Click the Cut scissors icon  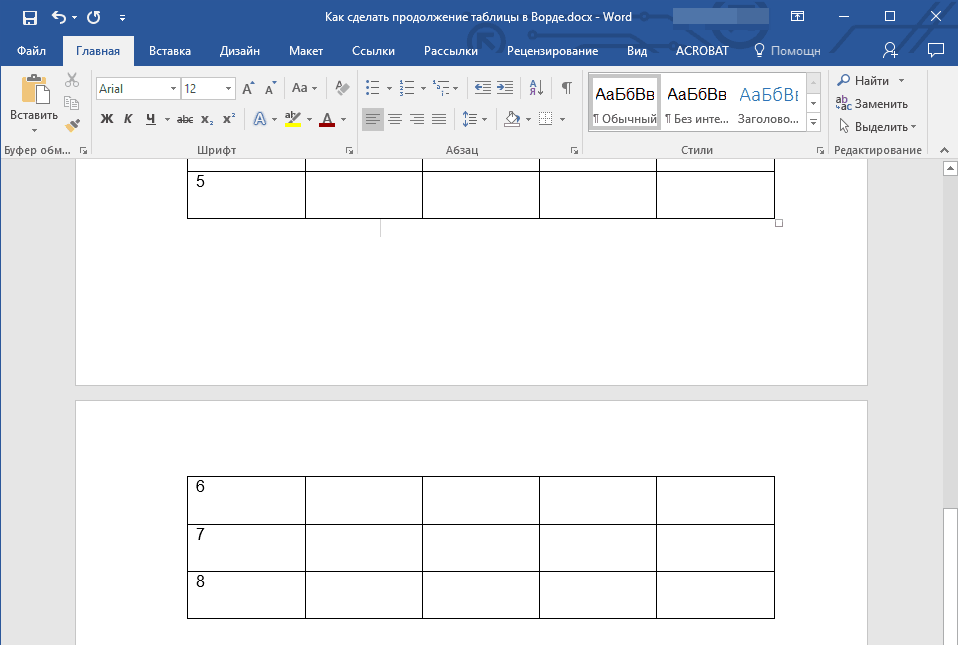point(72,80)
